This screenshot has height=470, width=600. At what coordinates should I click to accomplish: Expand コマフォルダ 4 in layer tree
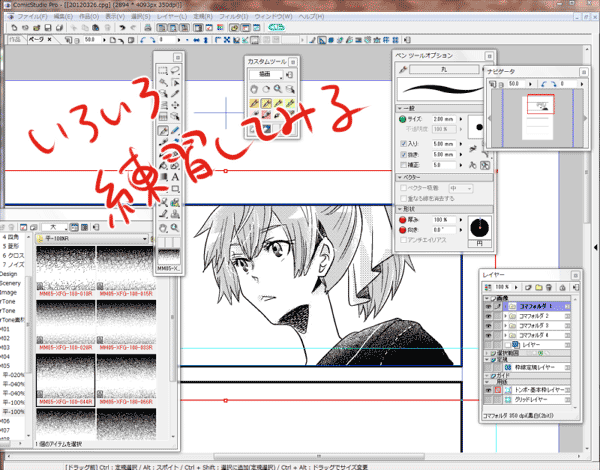(x=506, y=336)
